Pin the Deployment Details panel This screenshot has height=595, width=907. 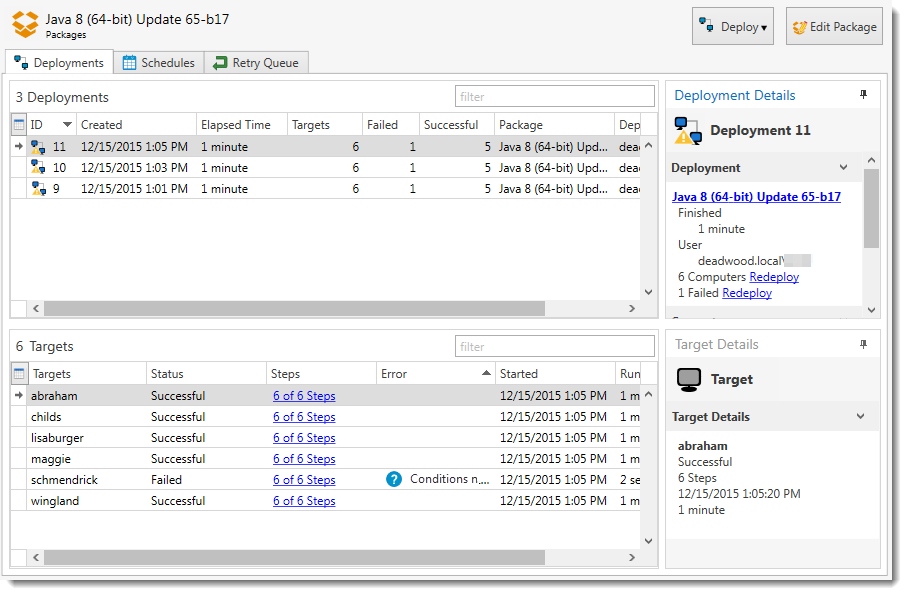pyautogui.click(x=864, y=95)
